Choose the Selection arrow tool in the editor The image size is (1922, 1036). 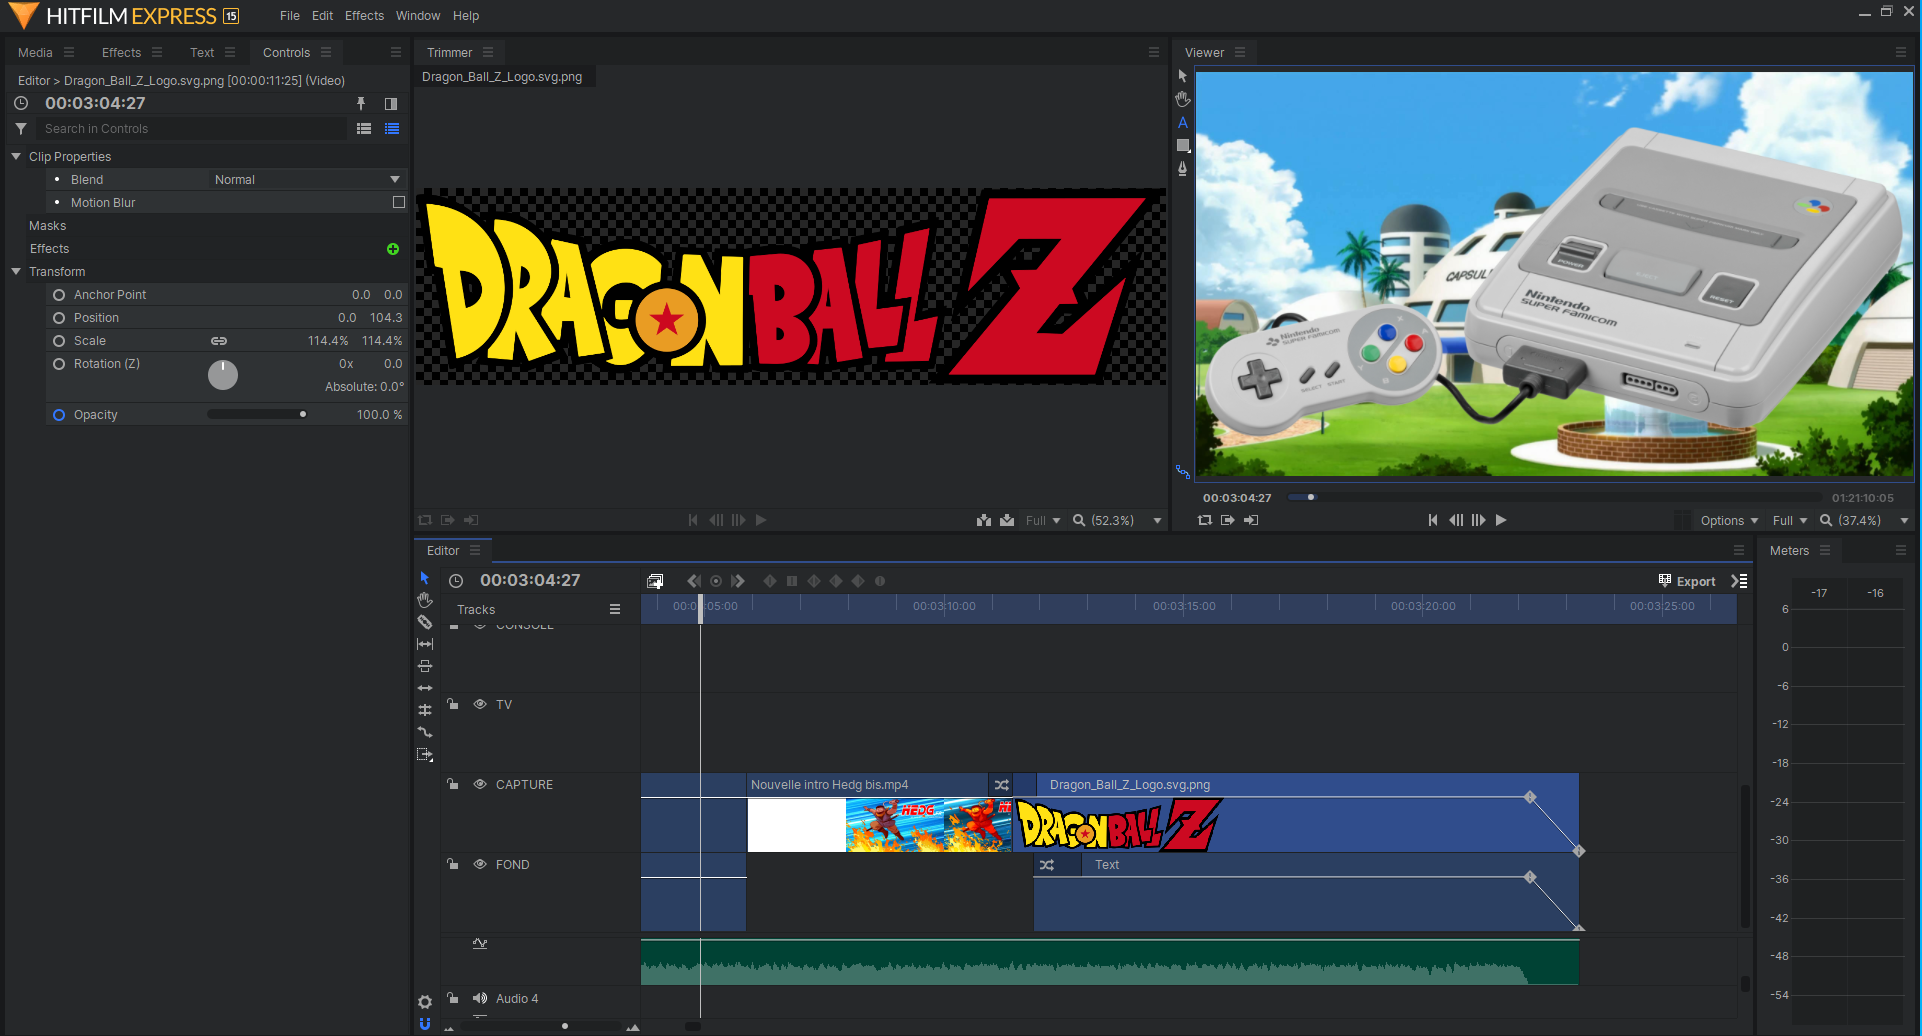(425, 578)
